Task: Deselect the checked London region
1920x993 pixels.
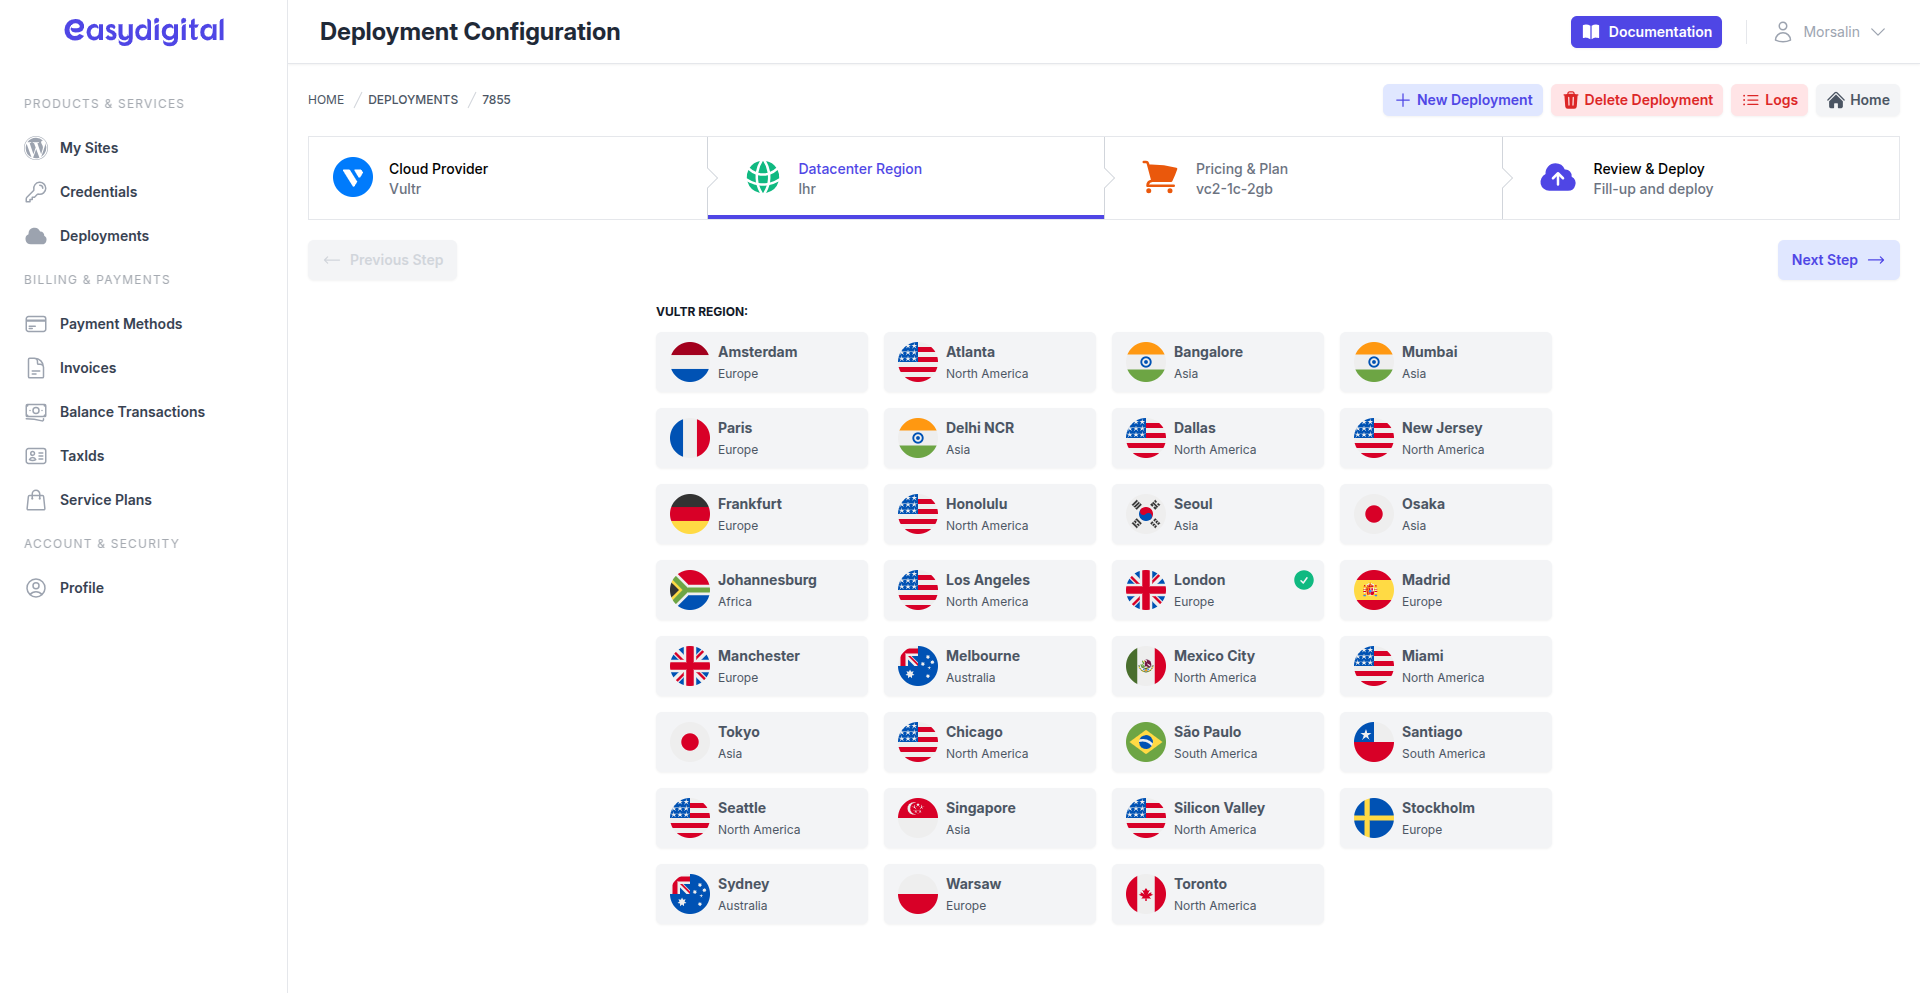Action: 1217,590
